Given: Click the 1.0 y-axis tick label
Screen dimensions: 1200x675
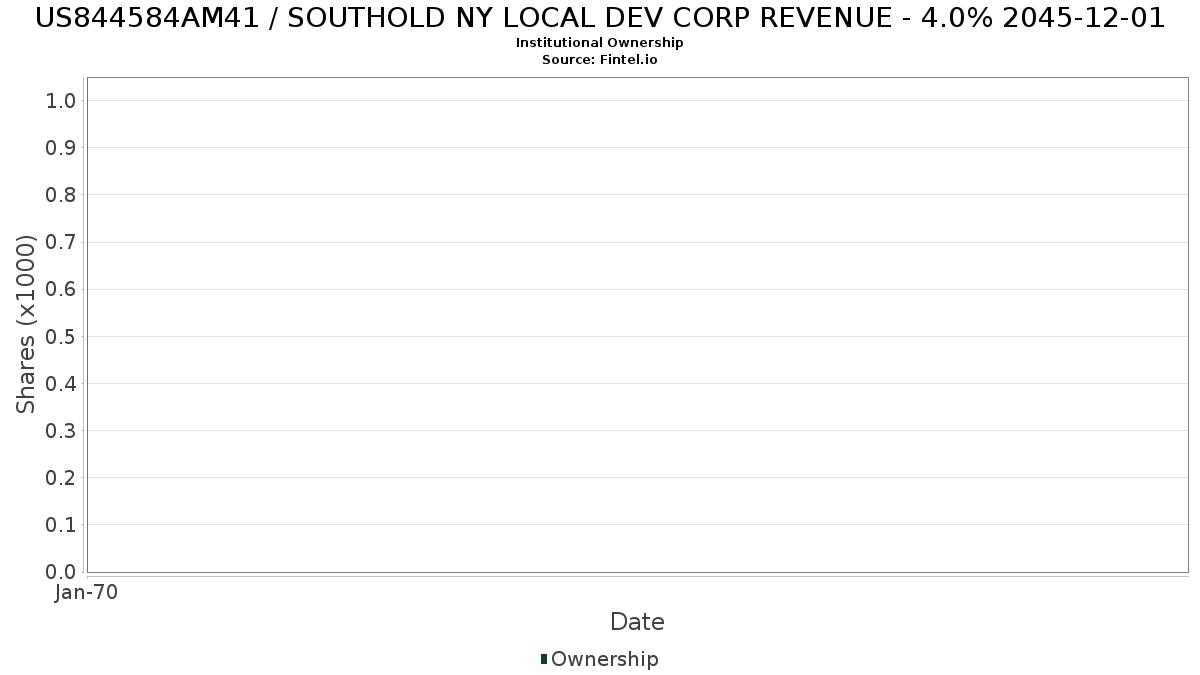Looking at the screenshot, I should 61,100.
